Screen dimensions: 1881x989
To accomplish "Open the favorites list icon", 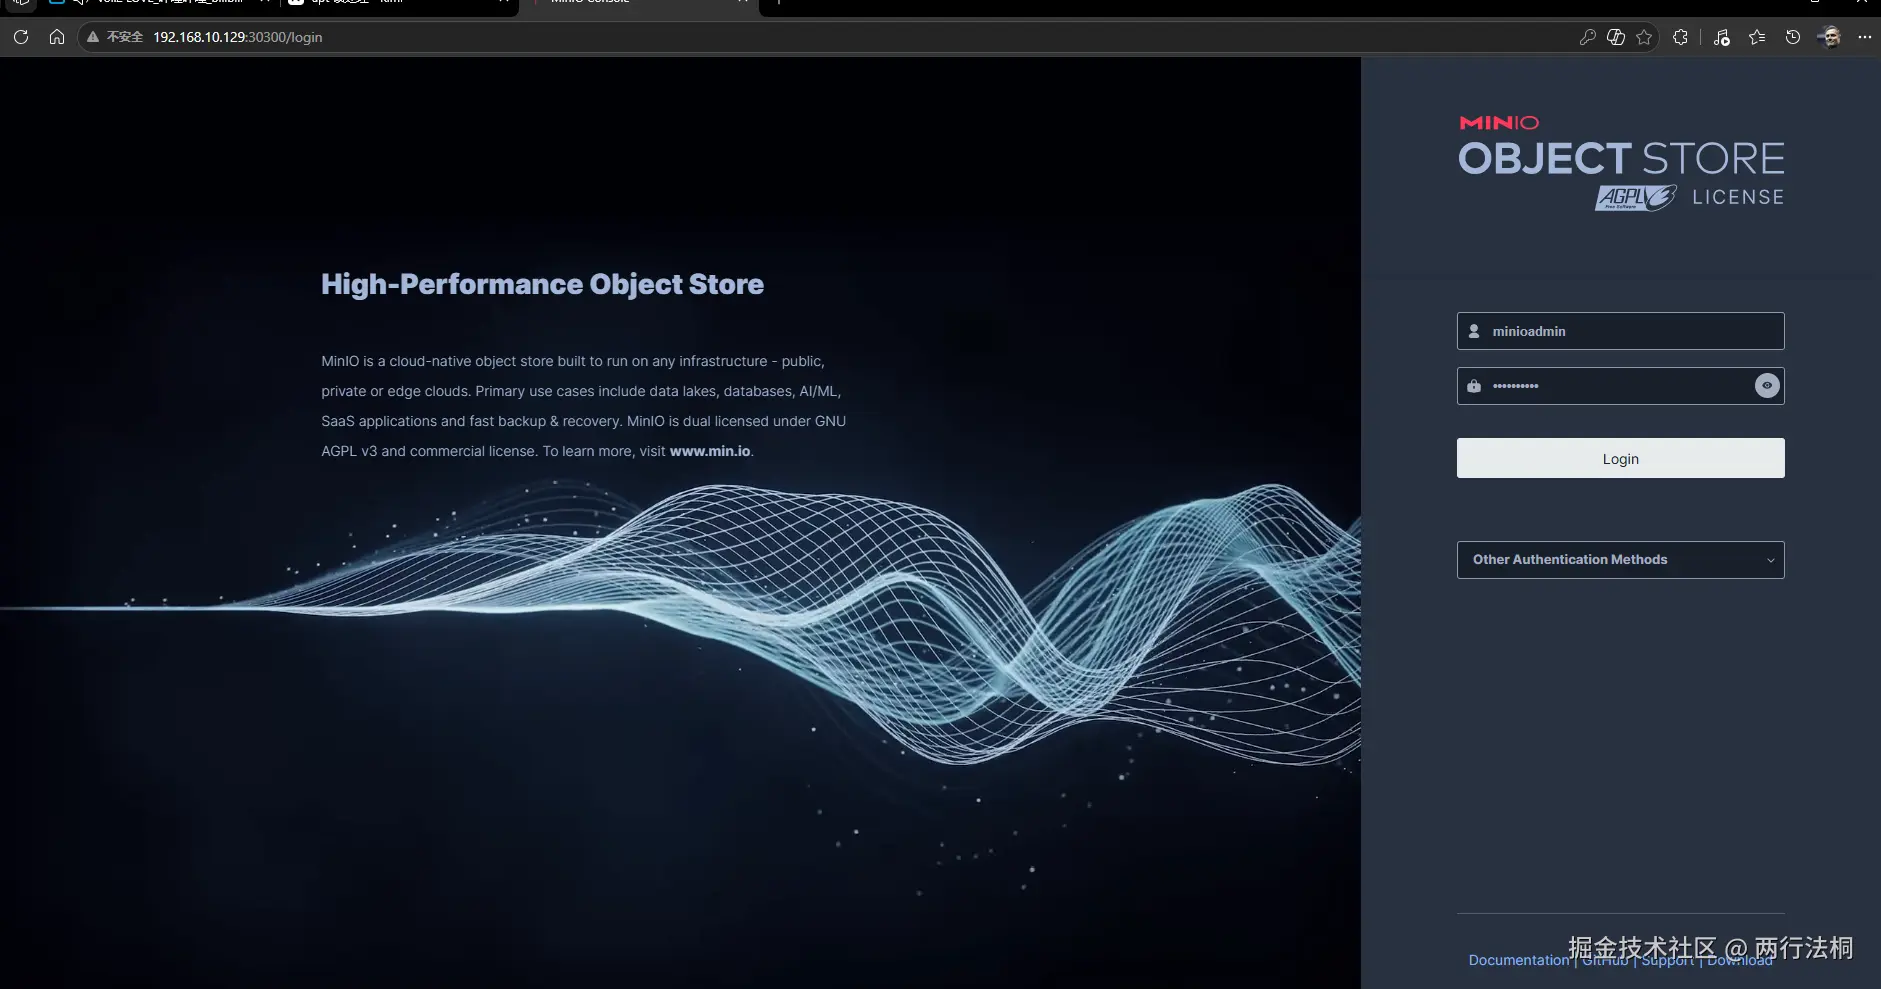I will pyautogui.click(x=1757, y=37).
